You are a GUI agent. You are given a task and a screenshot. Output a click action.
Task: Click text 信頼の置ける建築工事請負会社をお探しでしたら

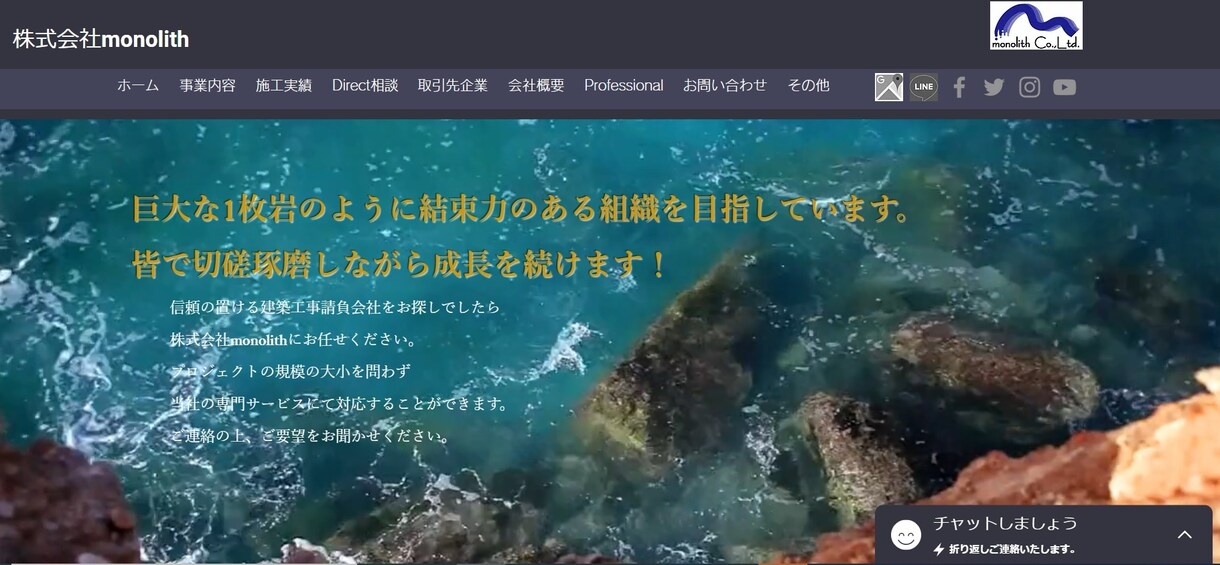click(x=335, y=307)
